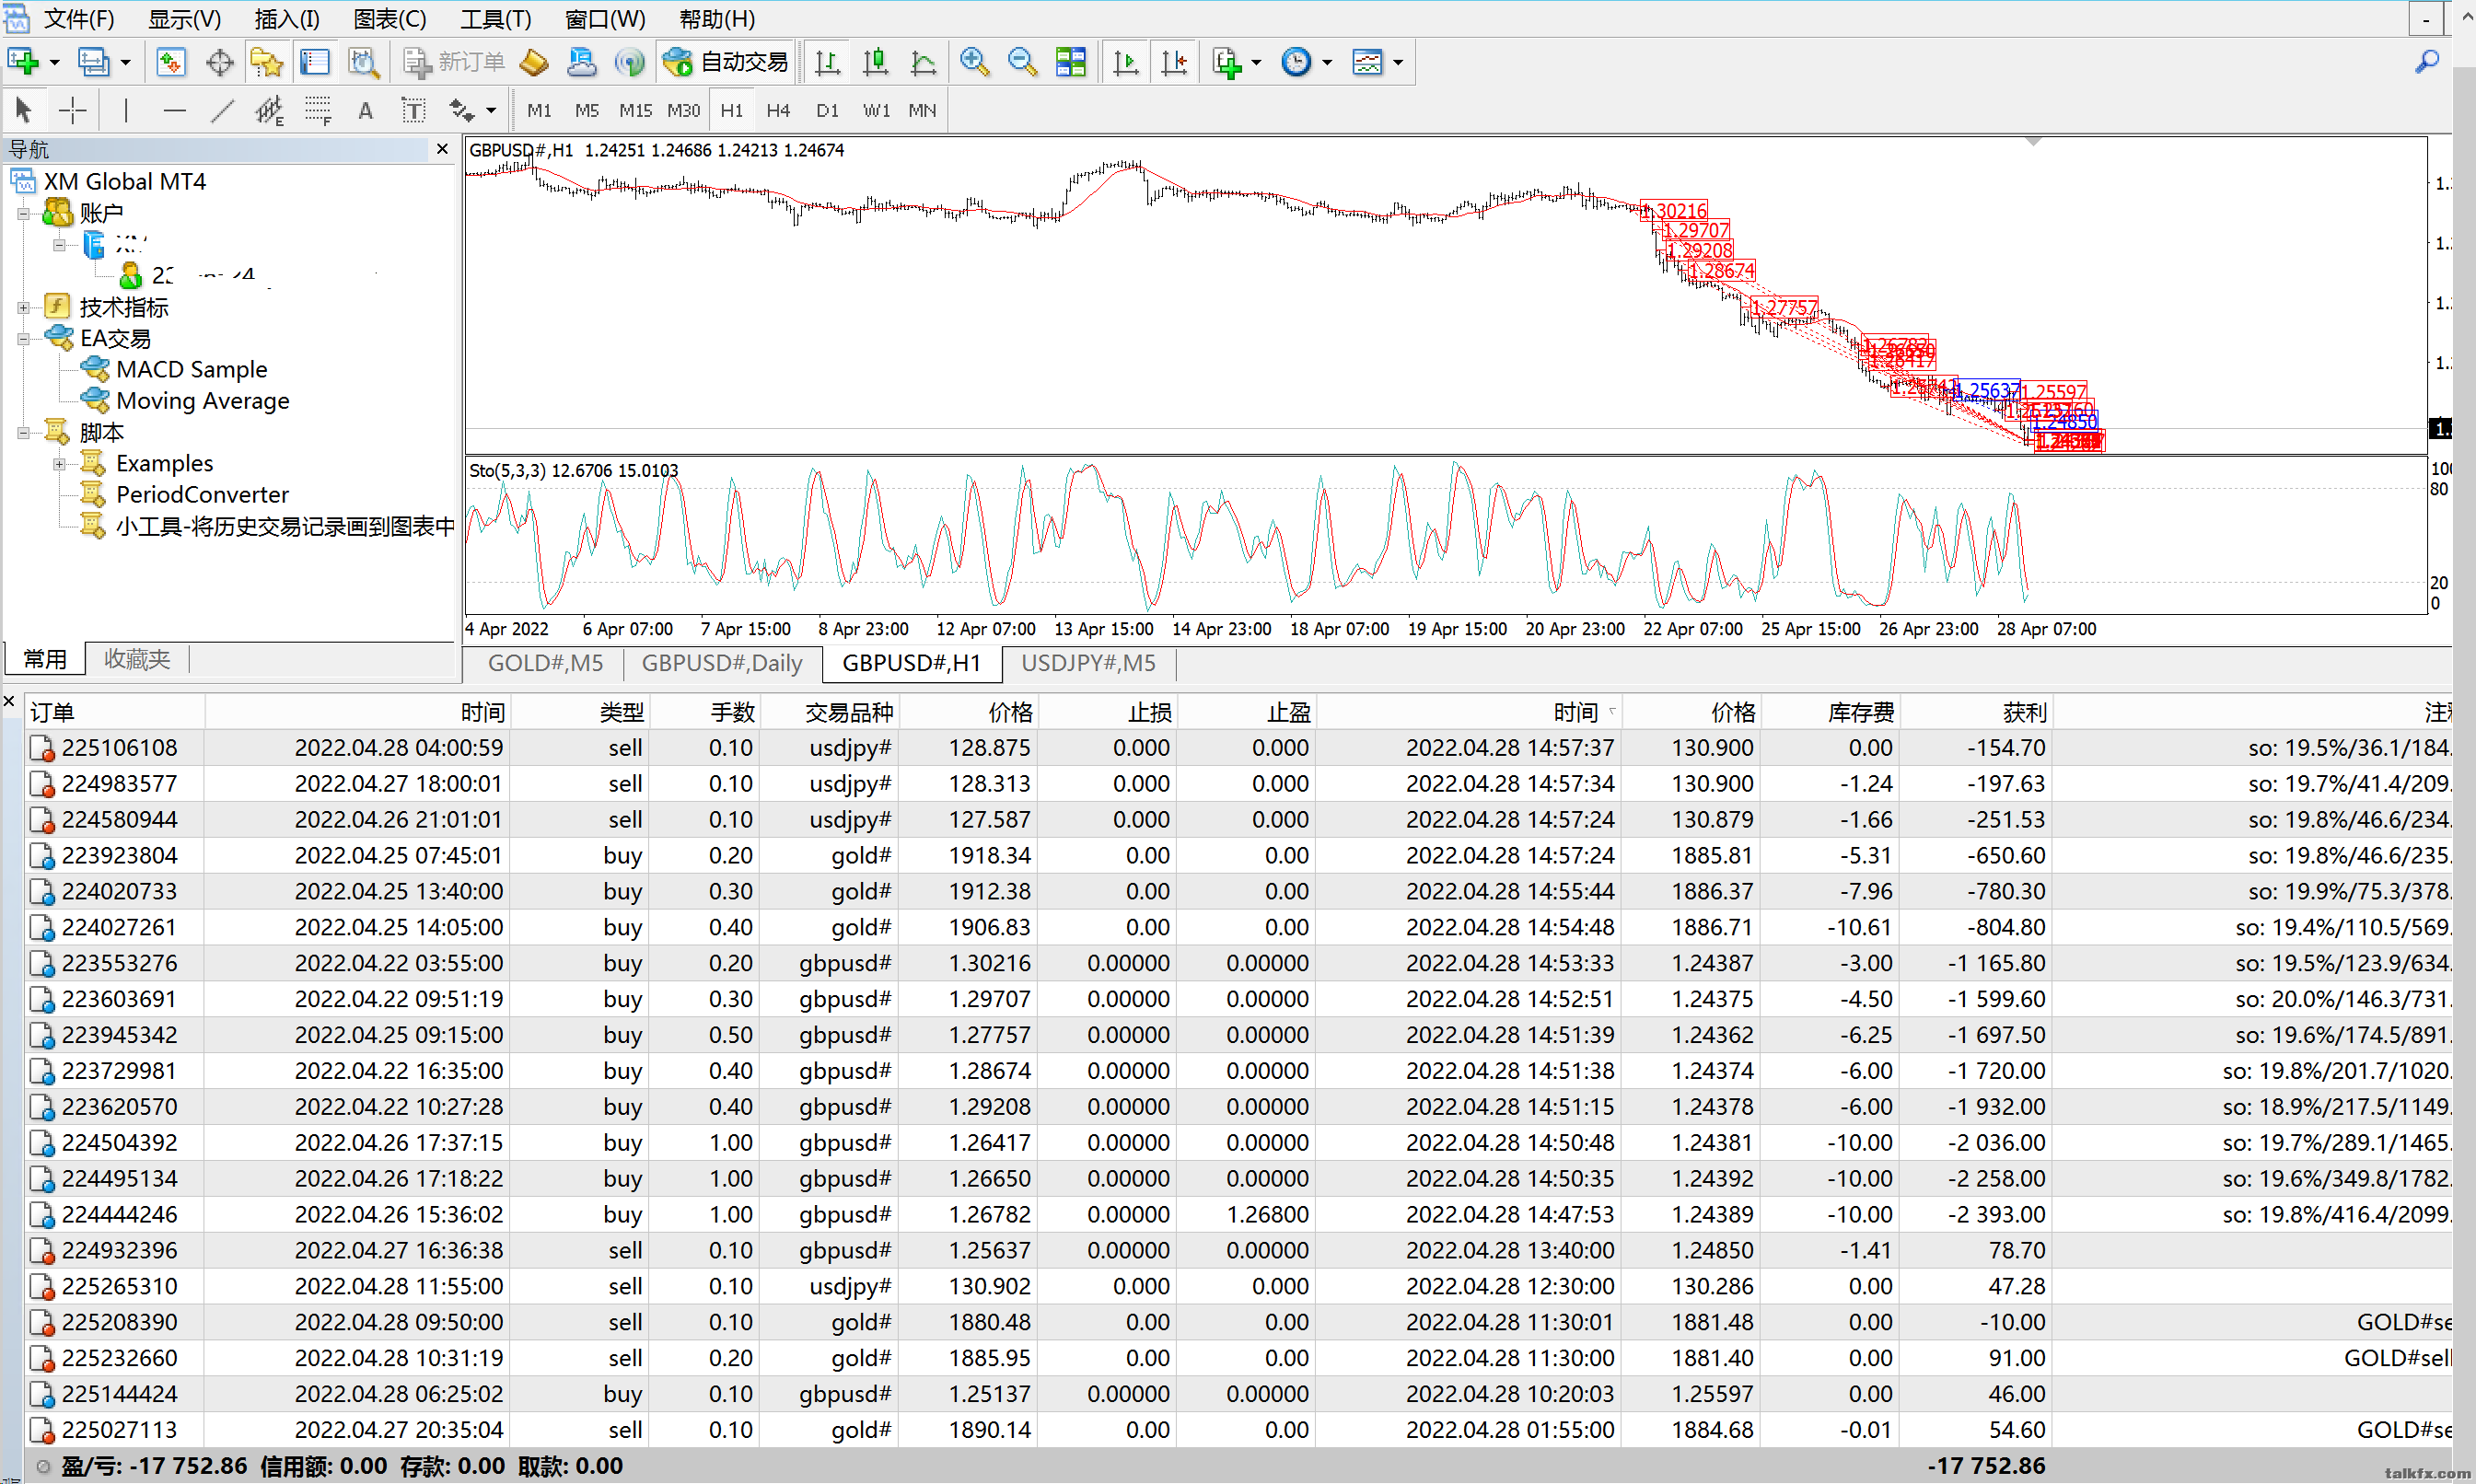Open the 插入(I) menu
This screenshot has width=2476, height=1484.
tap(287, 19)
